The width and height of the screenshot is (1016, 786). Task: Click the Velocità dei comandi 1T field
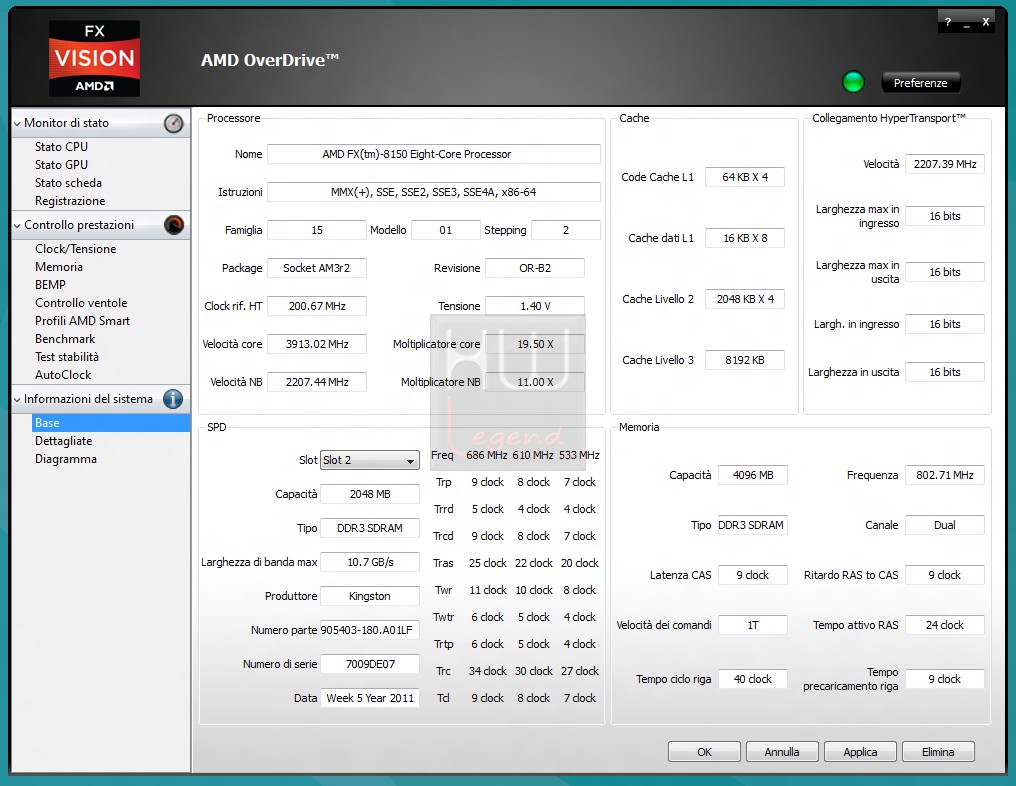point(752,625)
